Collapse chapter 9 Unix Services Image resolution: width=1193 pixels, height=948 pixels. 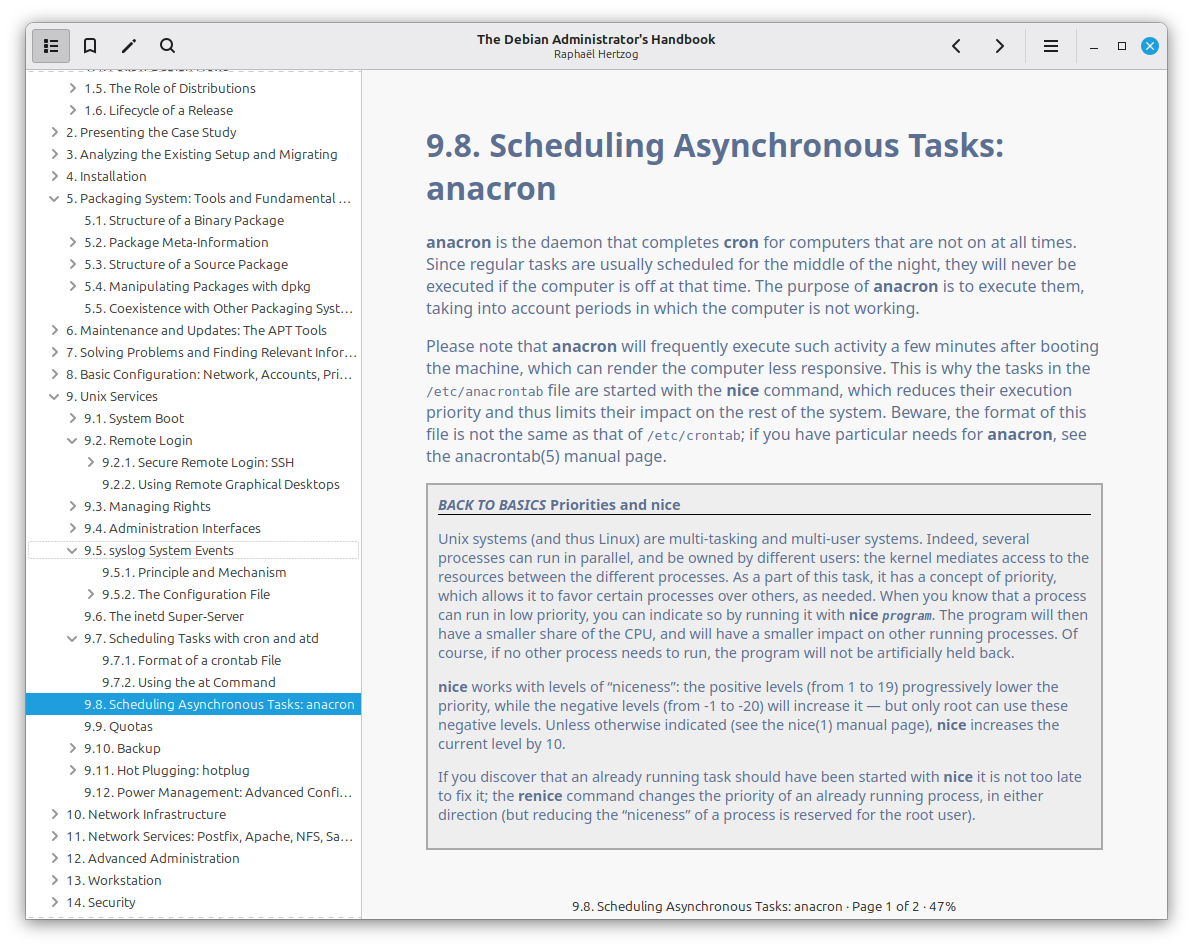[54, 396]
